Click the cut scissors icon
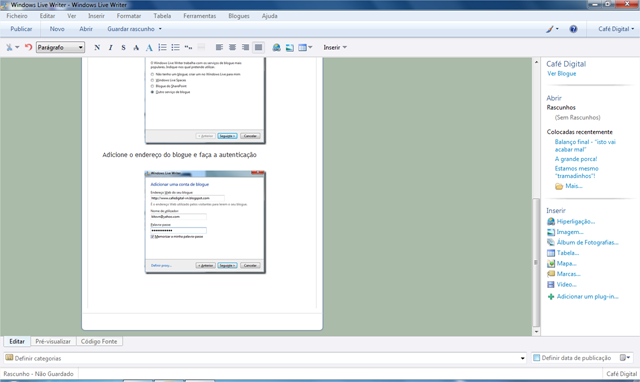This screenshot has width=640, height=382. 9,47
